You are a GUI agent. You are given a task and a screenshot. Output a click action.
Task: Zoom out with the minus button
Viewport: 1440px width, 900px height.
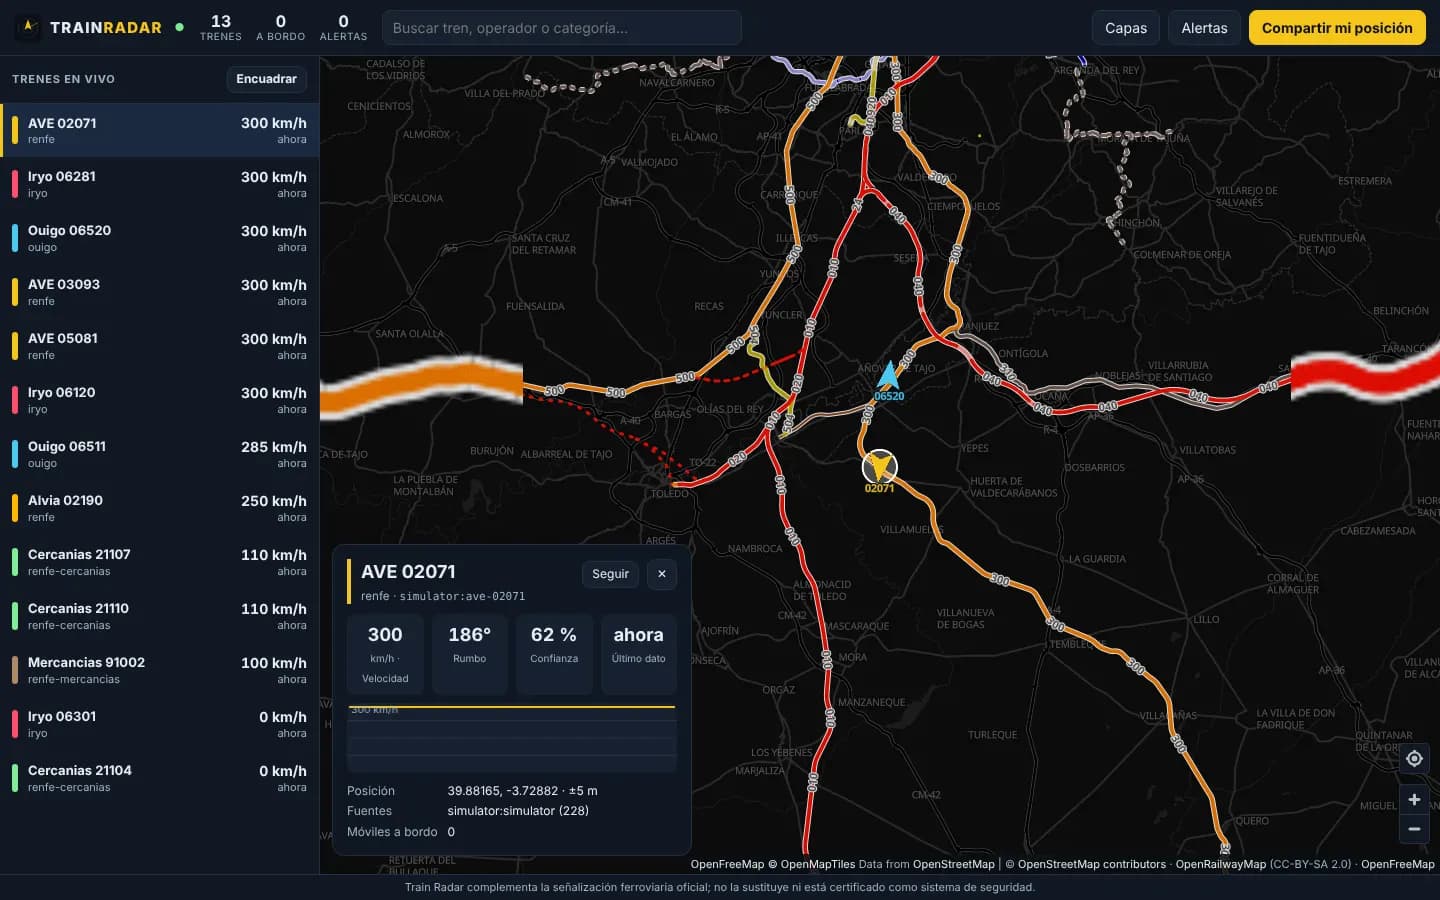pos(1414,829)
